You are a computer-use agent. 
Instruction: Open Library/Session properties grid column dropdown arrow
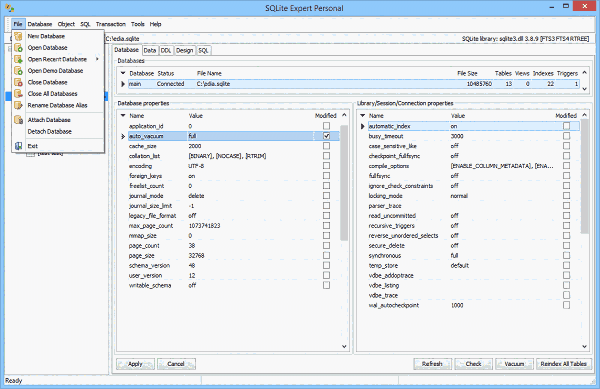(362, 115)
